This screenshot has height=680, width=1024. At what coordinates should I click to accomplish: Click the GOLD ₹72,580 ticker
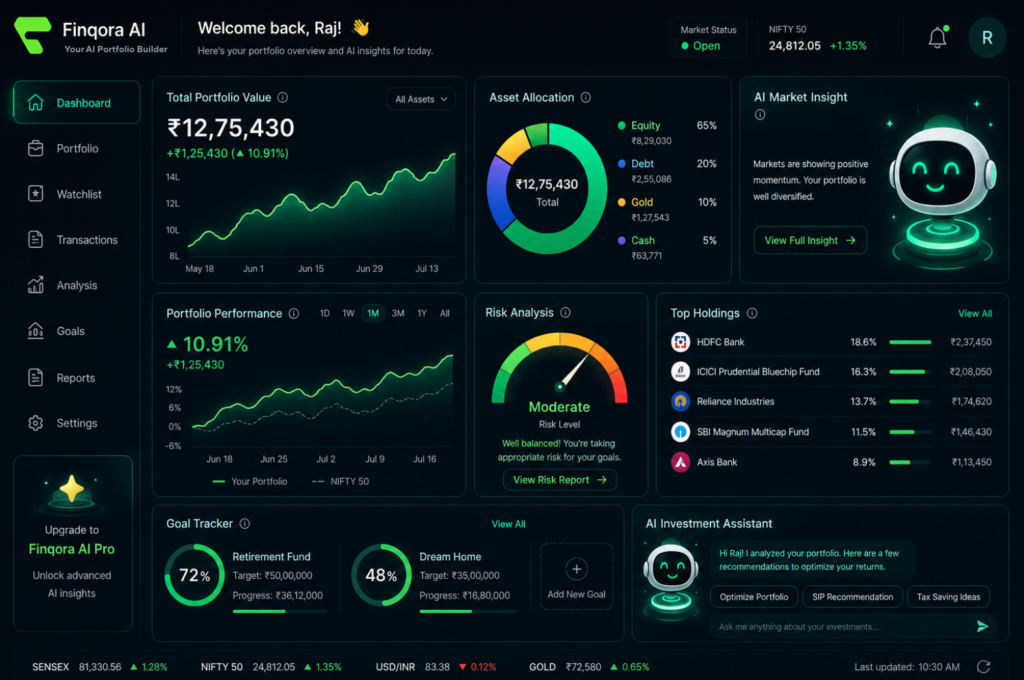coord(589,667)
